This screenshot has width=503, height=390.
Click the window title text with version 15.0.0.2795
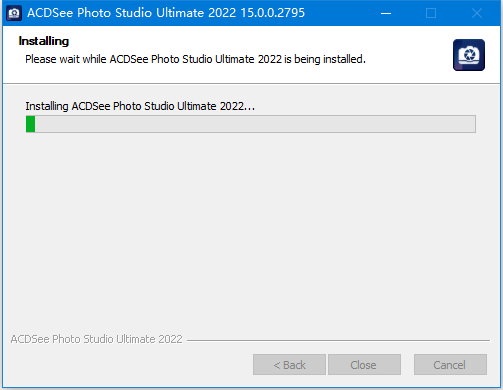click(x=166, y=13)
